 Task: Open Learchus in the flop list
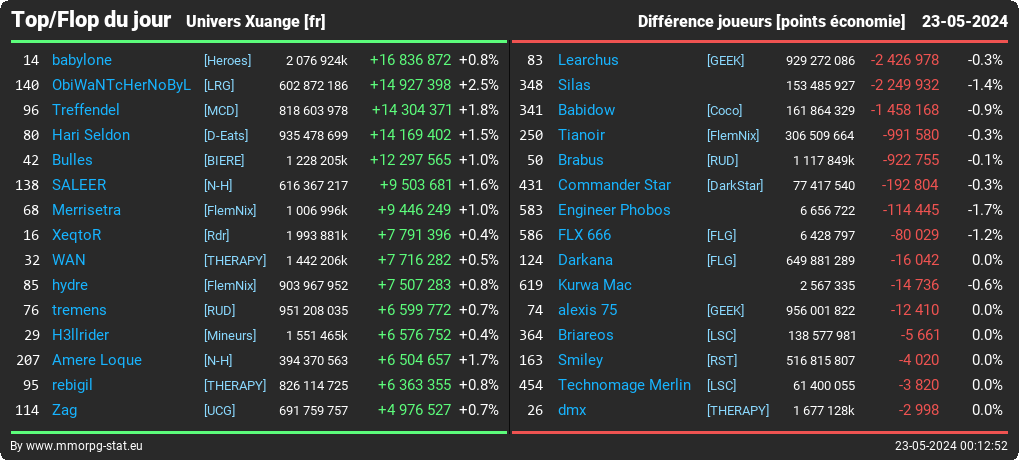point(588,60)
